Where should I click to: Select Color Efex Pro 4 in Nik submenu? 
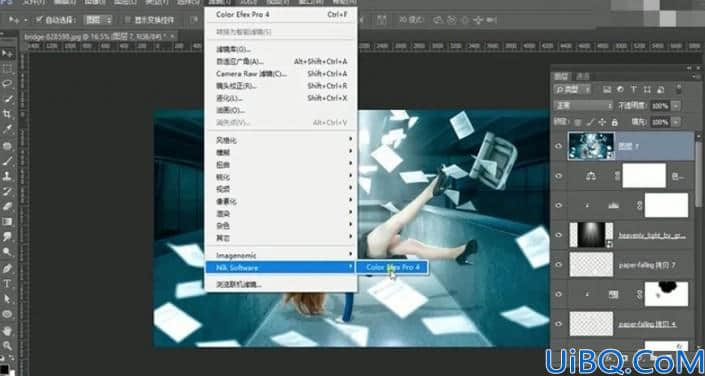click(392, 268)
